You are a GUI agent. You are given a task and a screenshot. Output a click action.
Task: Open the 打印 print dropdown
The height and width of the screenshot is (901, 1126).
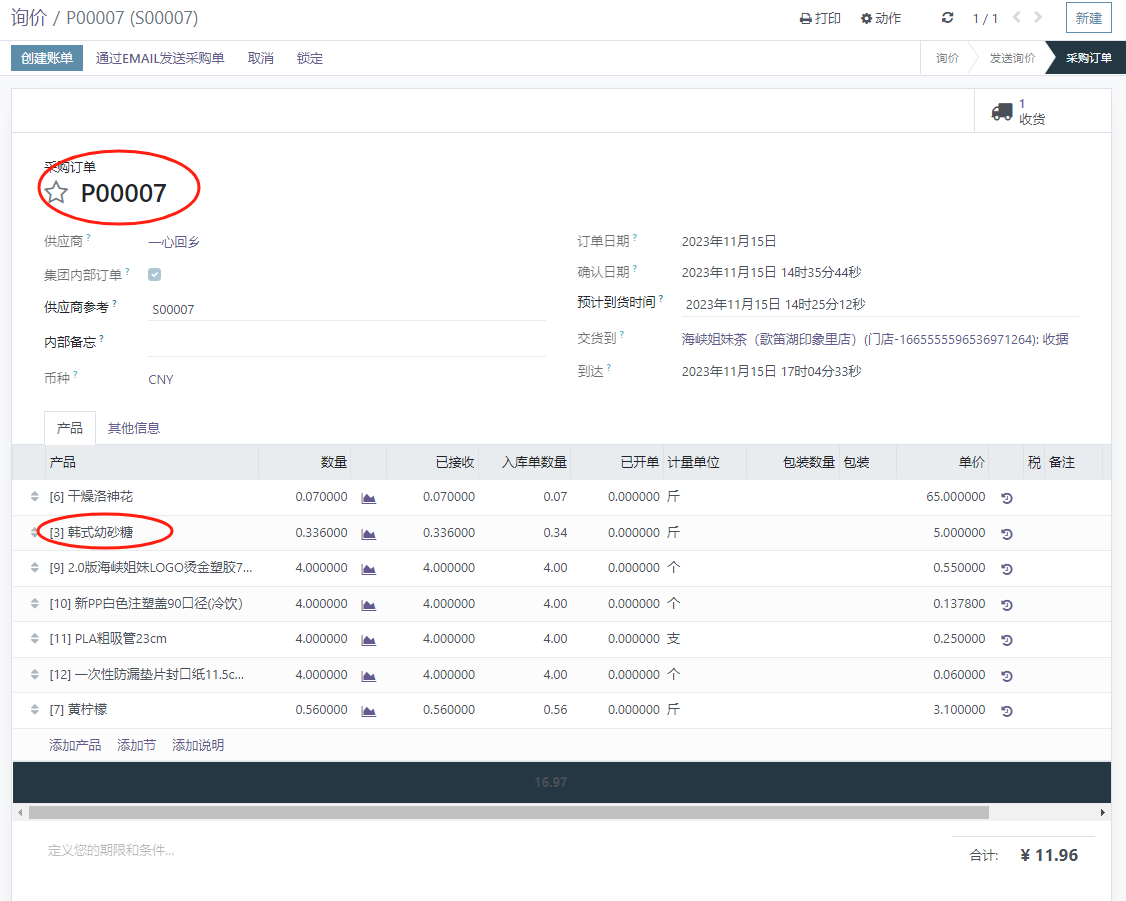[x=821, y=18]
